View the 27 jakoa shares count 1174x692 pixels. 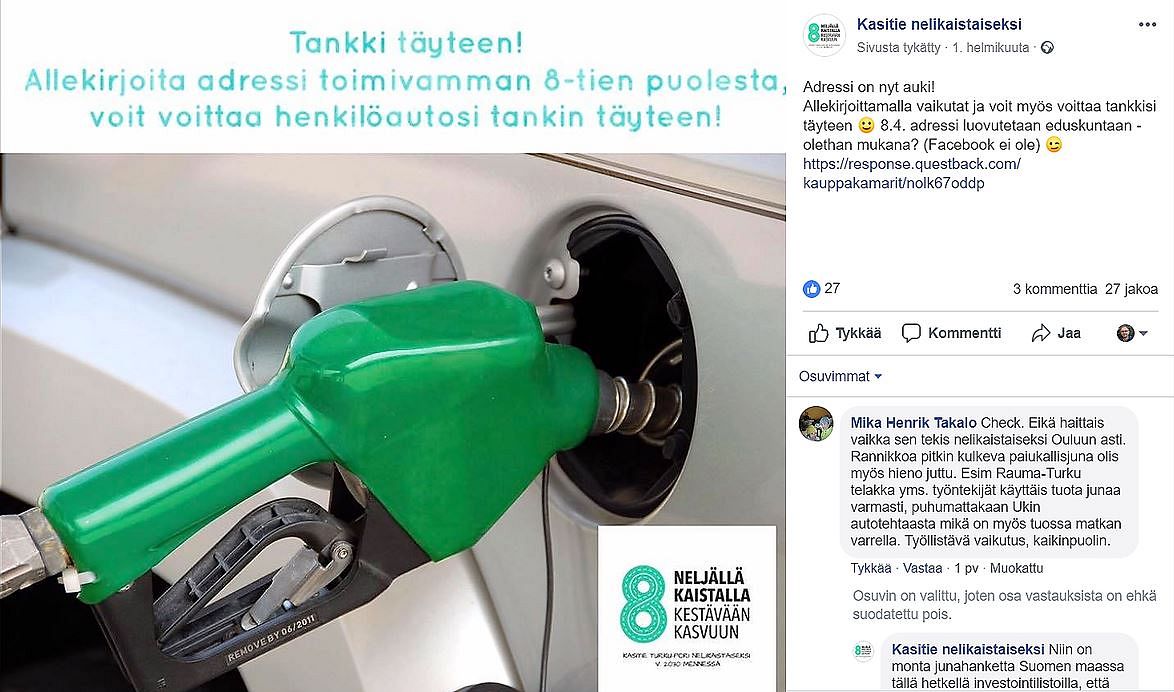[1131, 288]
